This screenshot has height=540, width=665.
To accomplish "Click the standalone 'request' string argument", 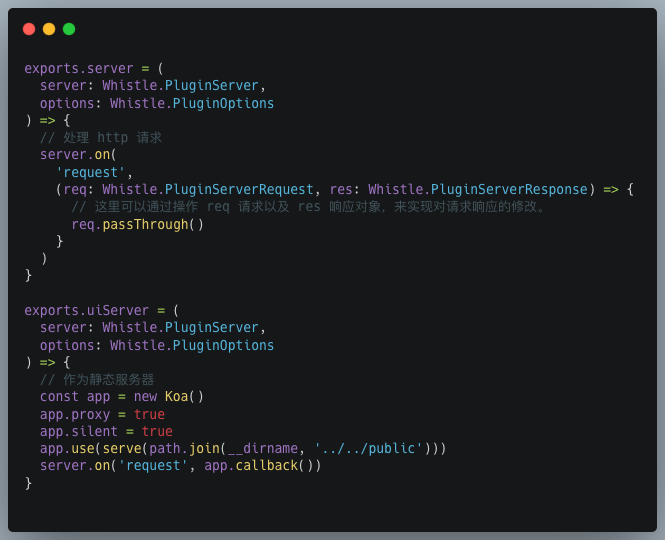I will tap(90, 173).
